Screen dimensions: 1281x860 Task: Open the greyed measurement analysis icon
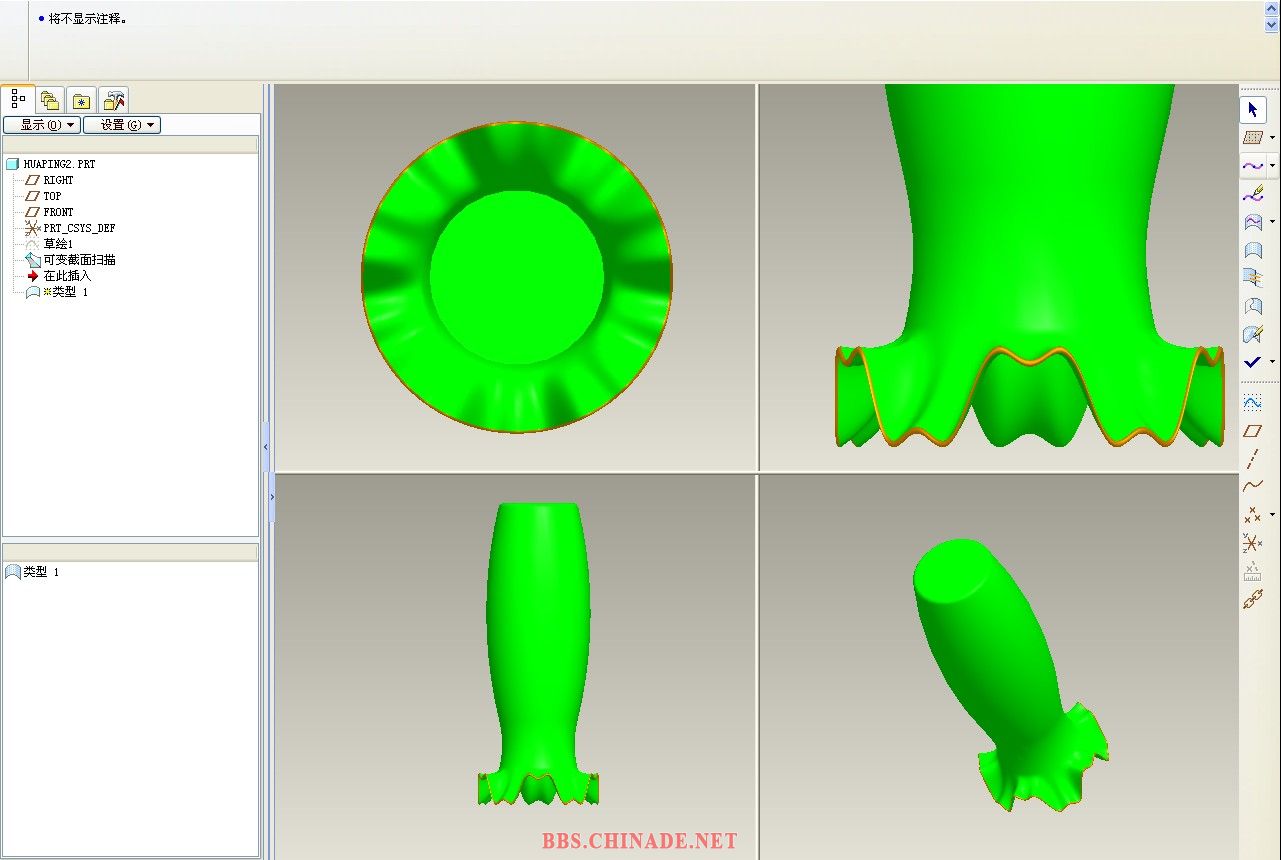(x=1252, y=571)
